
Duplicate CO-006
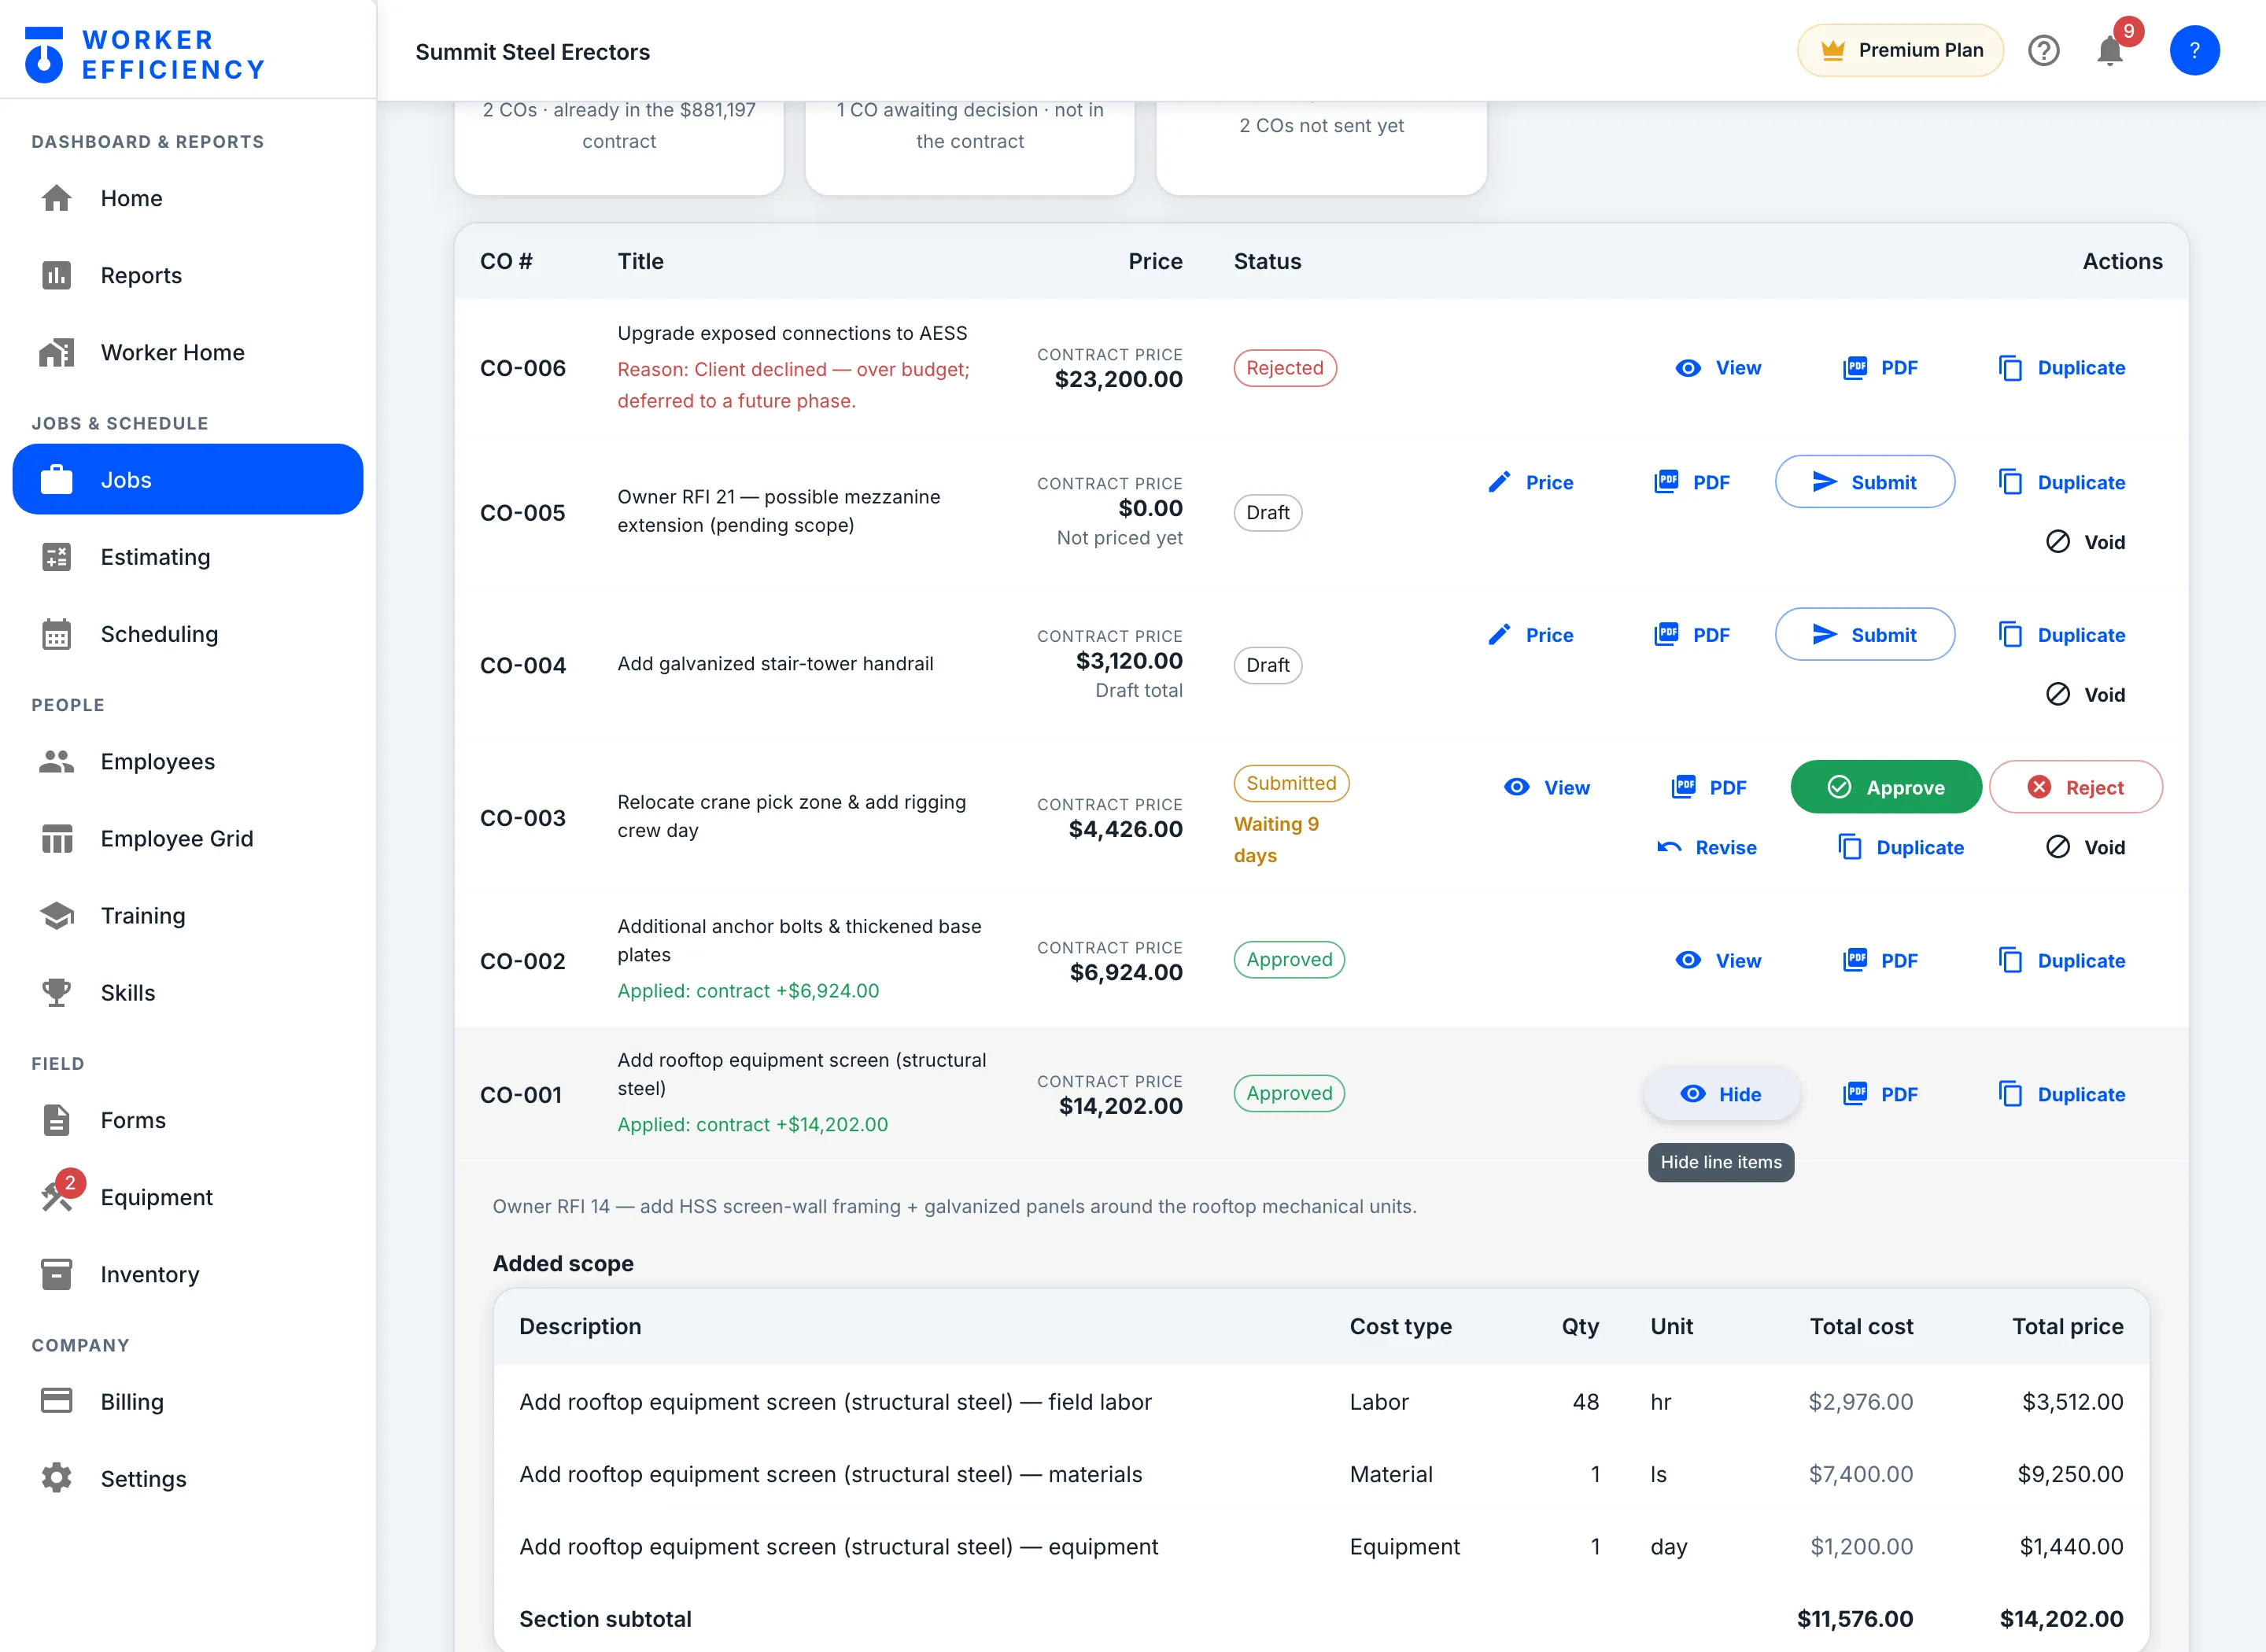[2062, 368]
